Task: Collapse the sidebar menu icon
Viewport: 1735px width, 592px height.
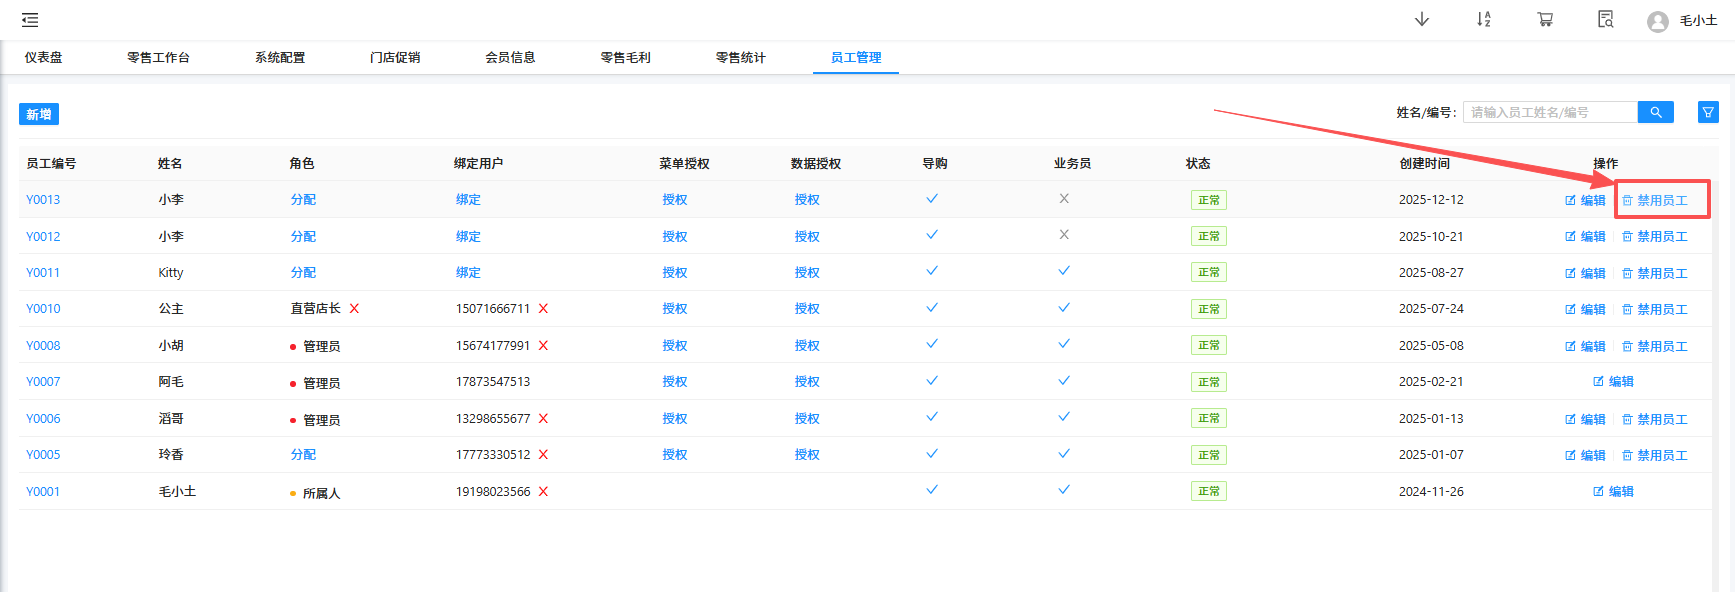Action: (x=30, y=20)
